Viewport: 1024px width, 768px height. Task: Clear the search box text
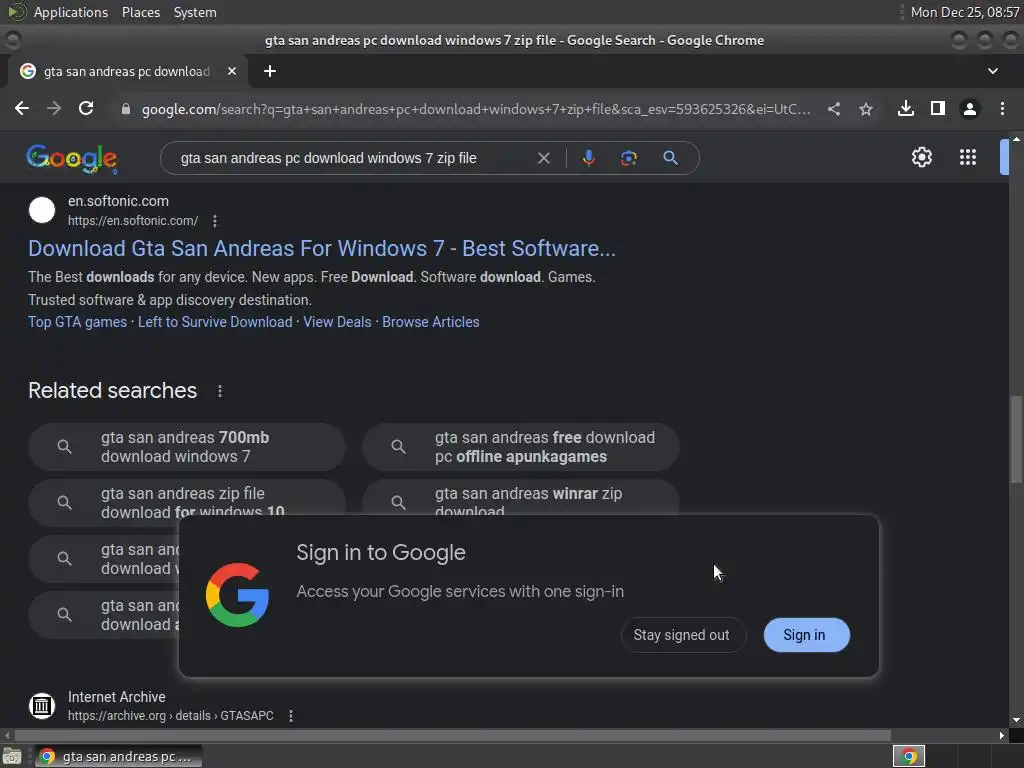(x=543, y=158)
